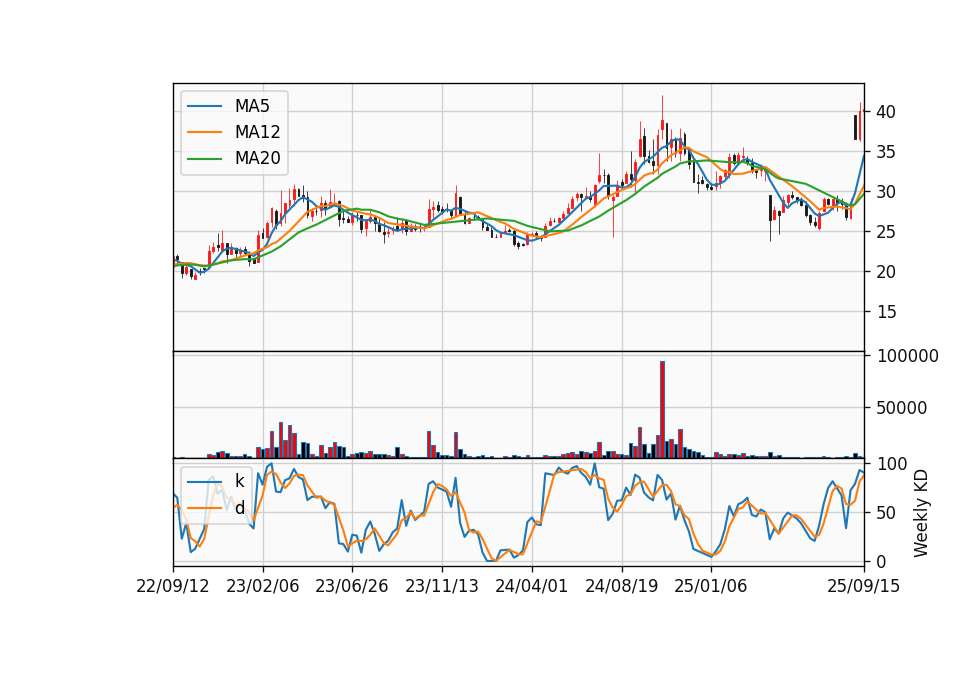
Task: Click the volume axis value 100000
Action: 907,356
